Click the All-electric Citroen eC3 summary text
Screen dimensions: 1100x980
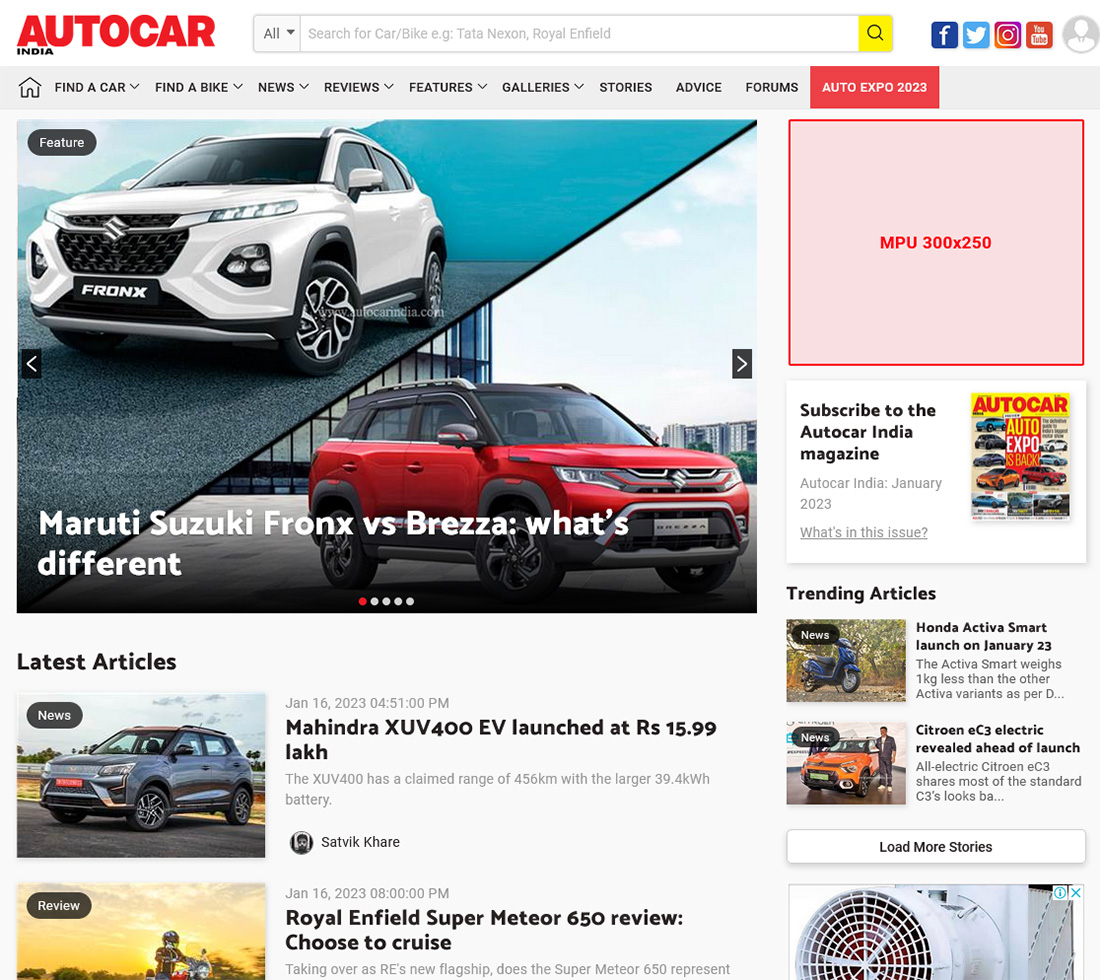click(x=998, y=781)
